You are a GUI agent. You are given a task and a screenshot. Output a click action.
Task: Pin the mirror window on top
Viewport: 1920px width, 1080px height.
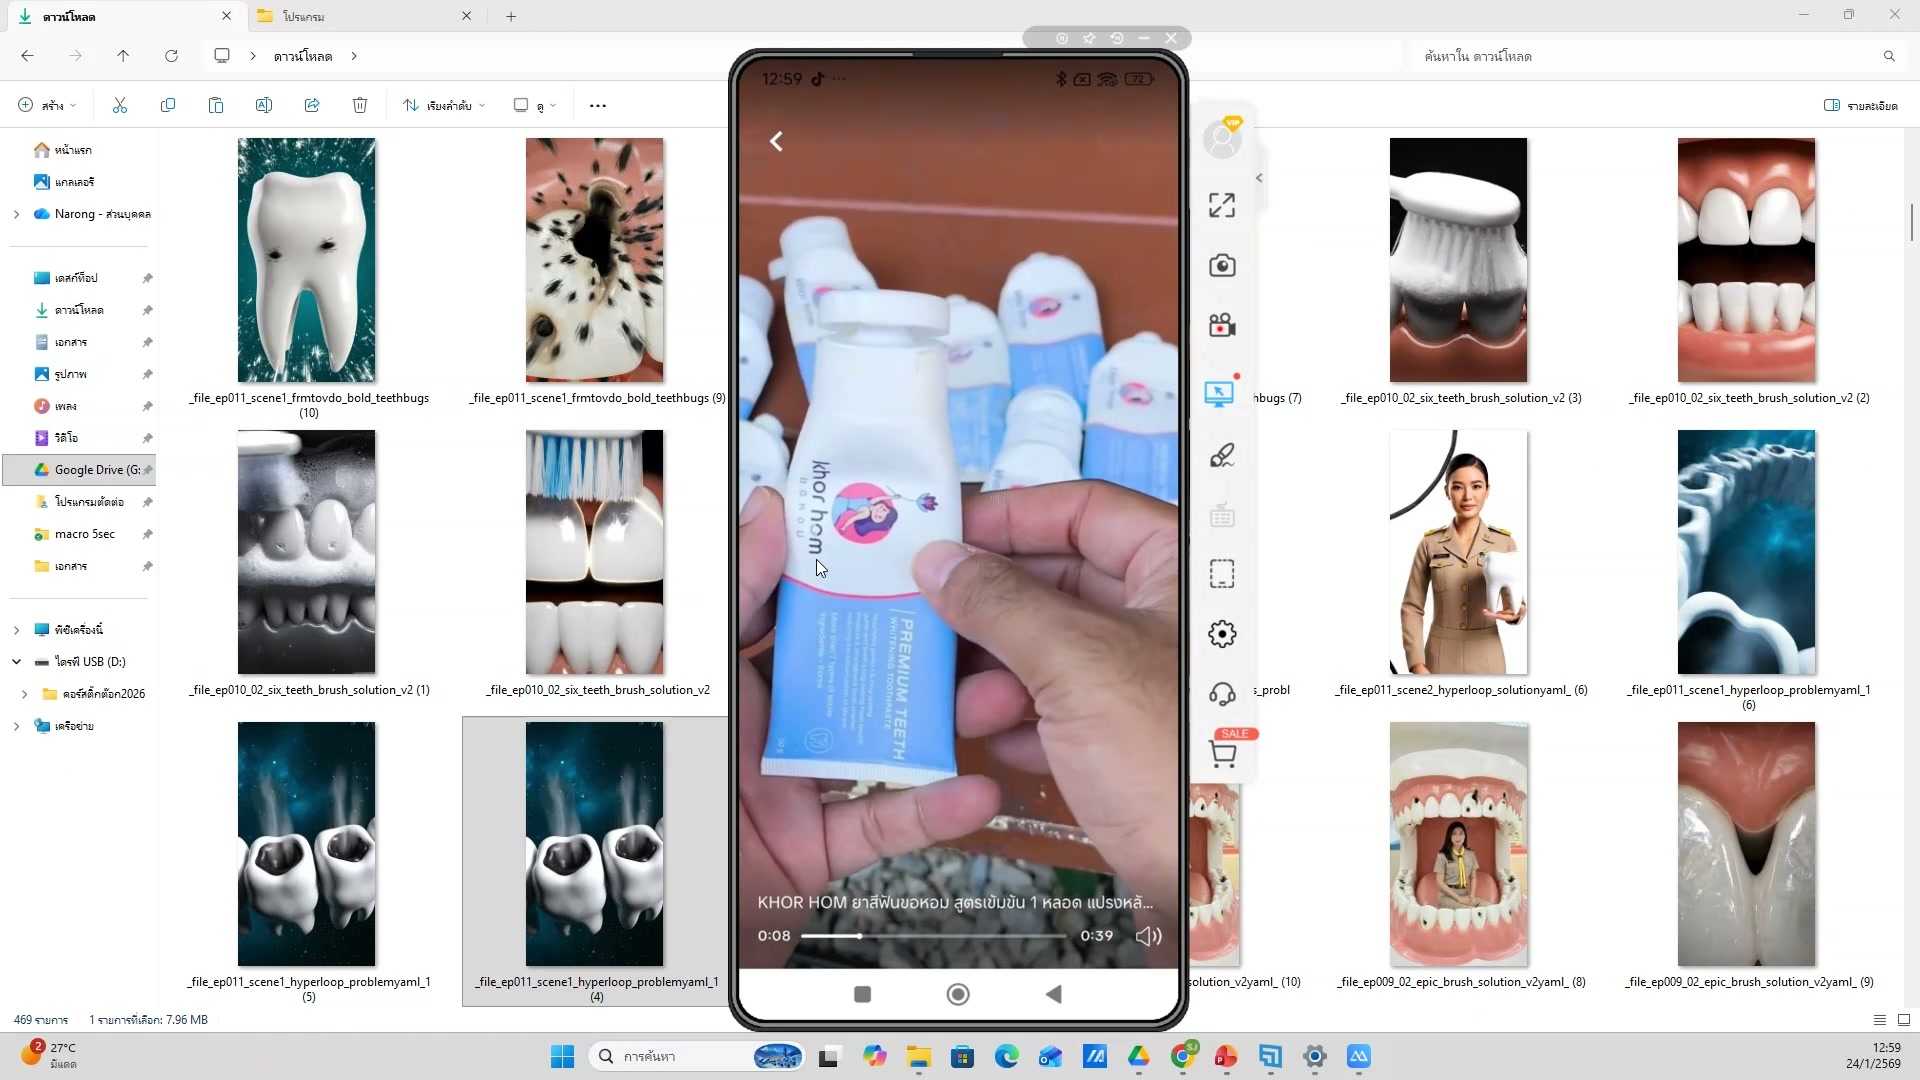click(1089, 38)
